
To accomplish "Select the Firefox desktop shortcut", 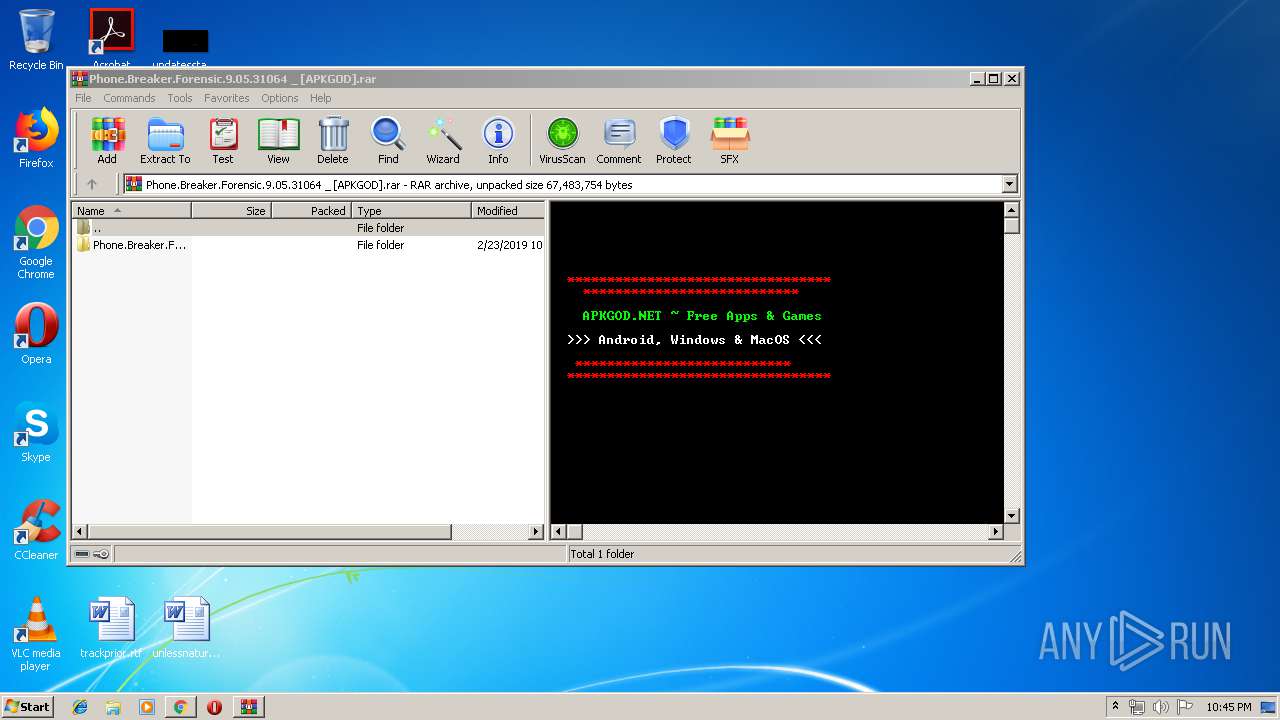I will tap(36, 138).
